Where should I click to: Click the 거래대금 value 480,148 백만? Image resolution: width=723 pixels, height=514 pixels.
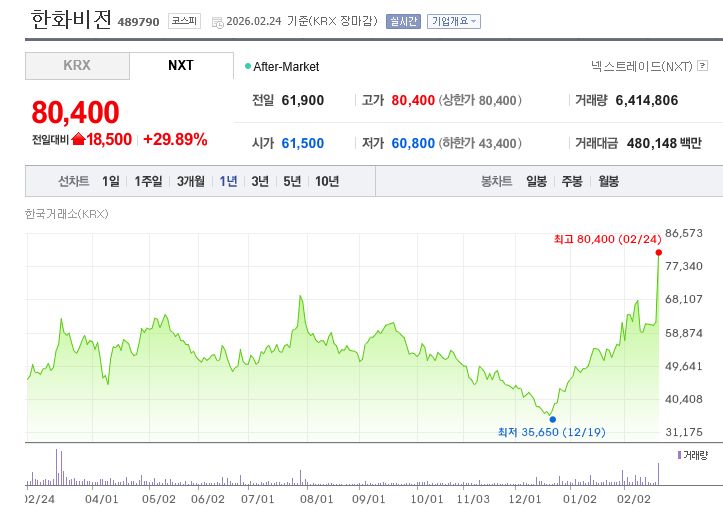pos(664,143)
